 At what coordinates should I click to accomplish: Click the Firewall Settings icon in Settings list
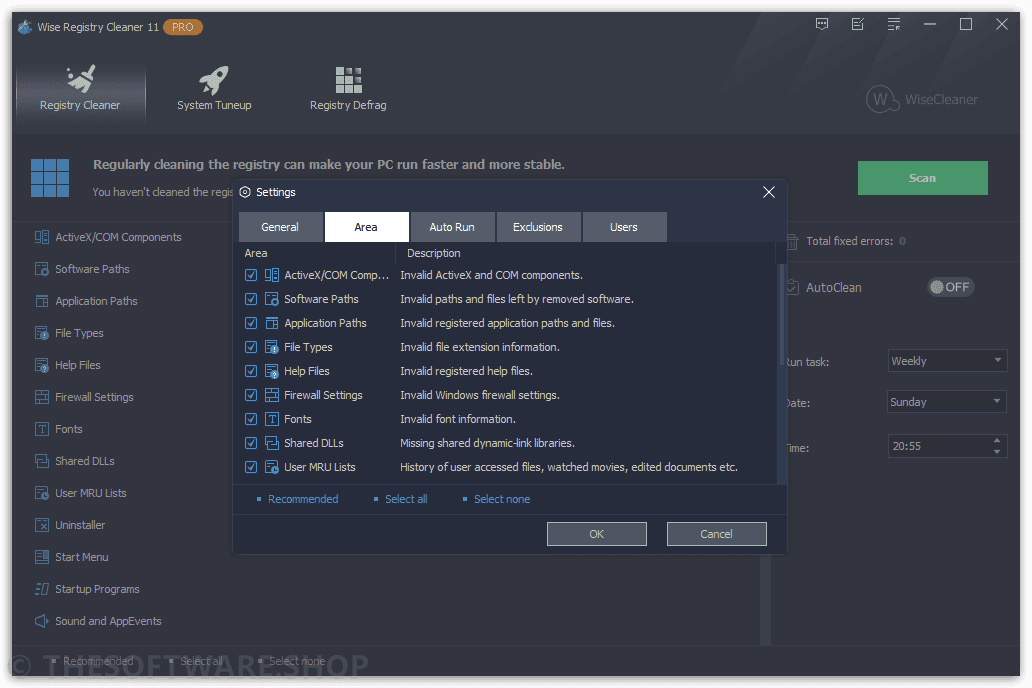click(x=271, y=395)
